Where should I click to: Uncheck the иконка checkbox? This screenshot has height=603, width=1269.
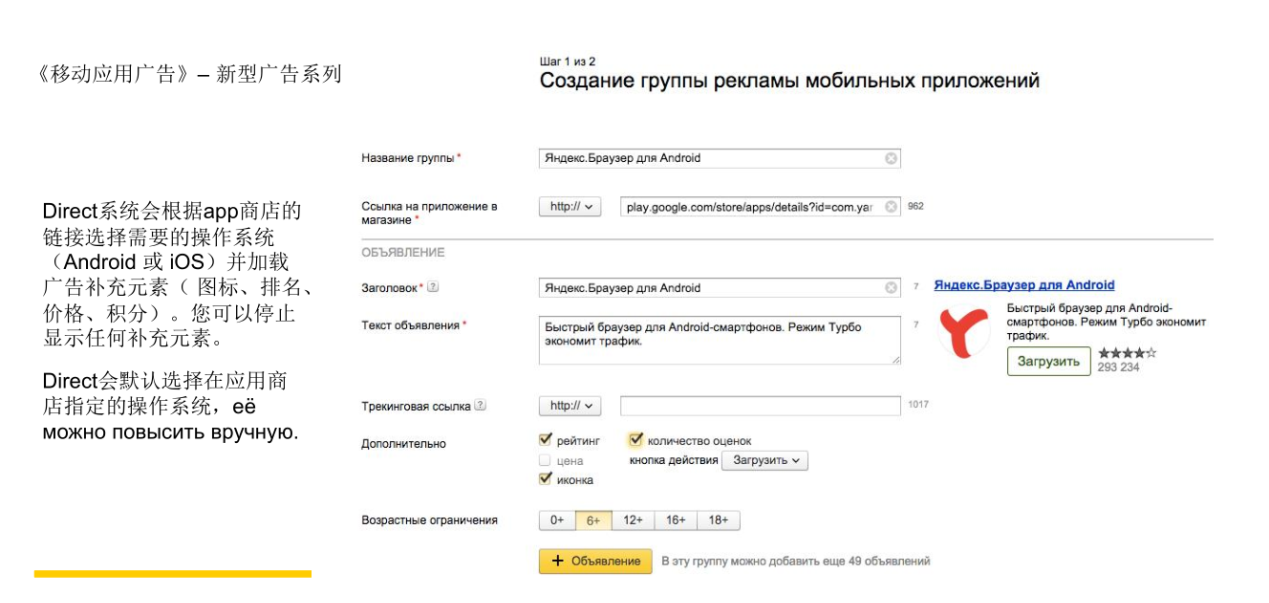point(545,479)
